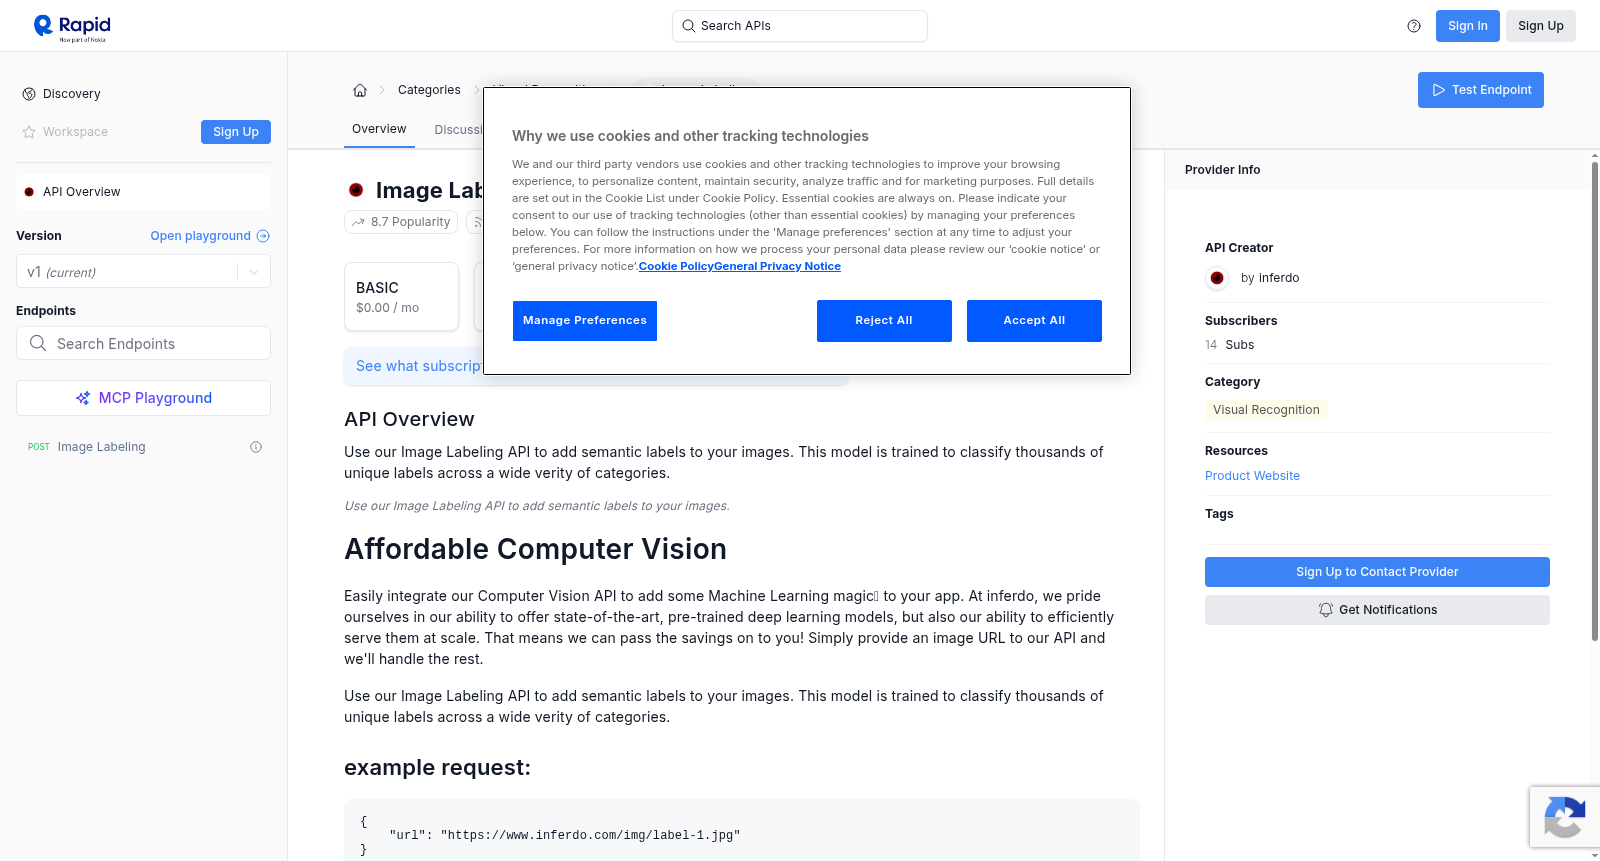The width and height of the screenshot is (1600, 861).
Task: Click the home breadcrumb icon
Action: 360,90
